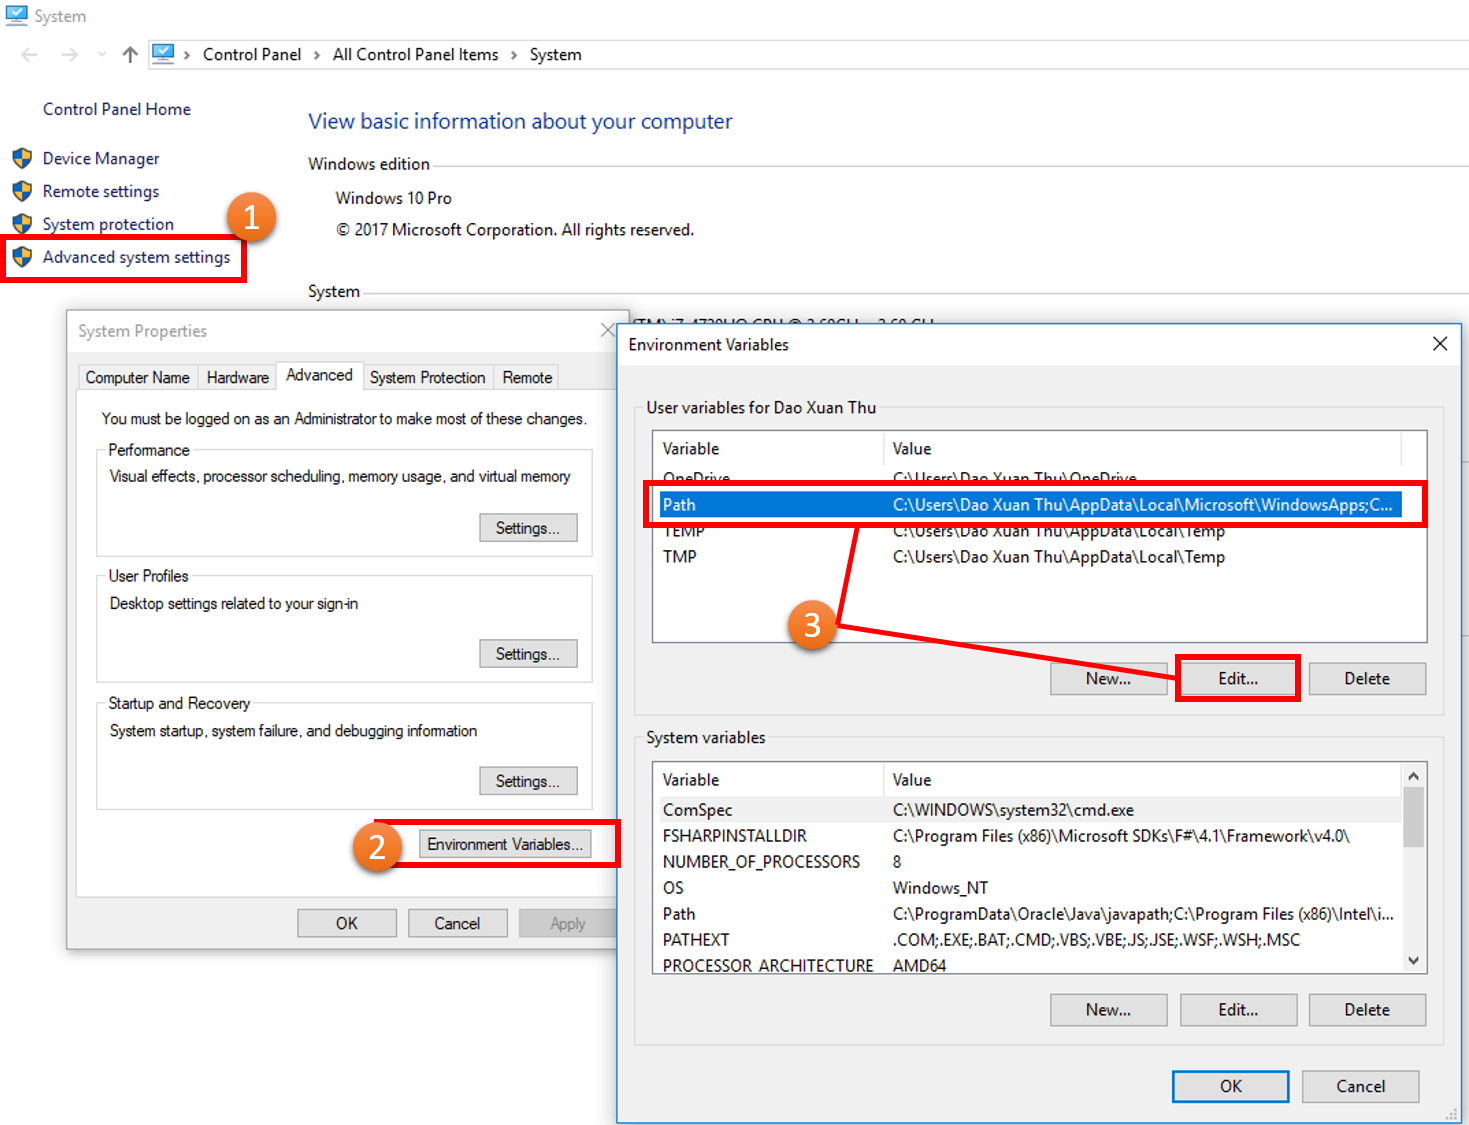The height and width of the screenshot is (1125, 1469).
Task: Switch to the Remote tab
Action: point(527,377)
